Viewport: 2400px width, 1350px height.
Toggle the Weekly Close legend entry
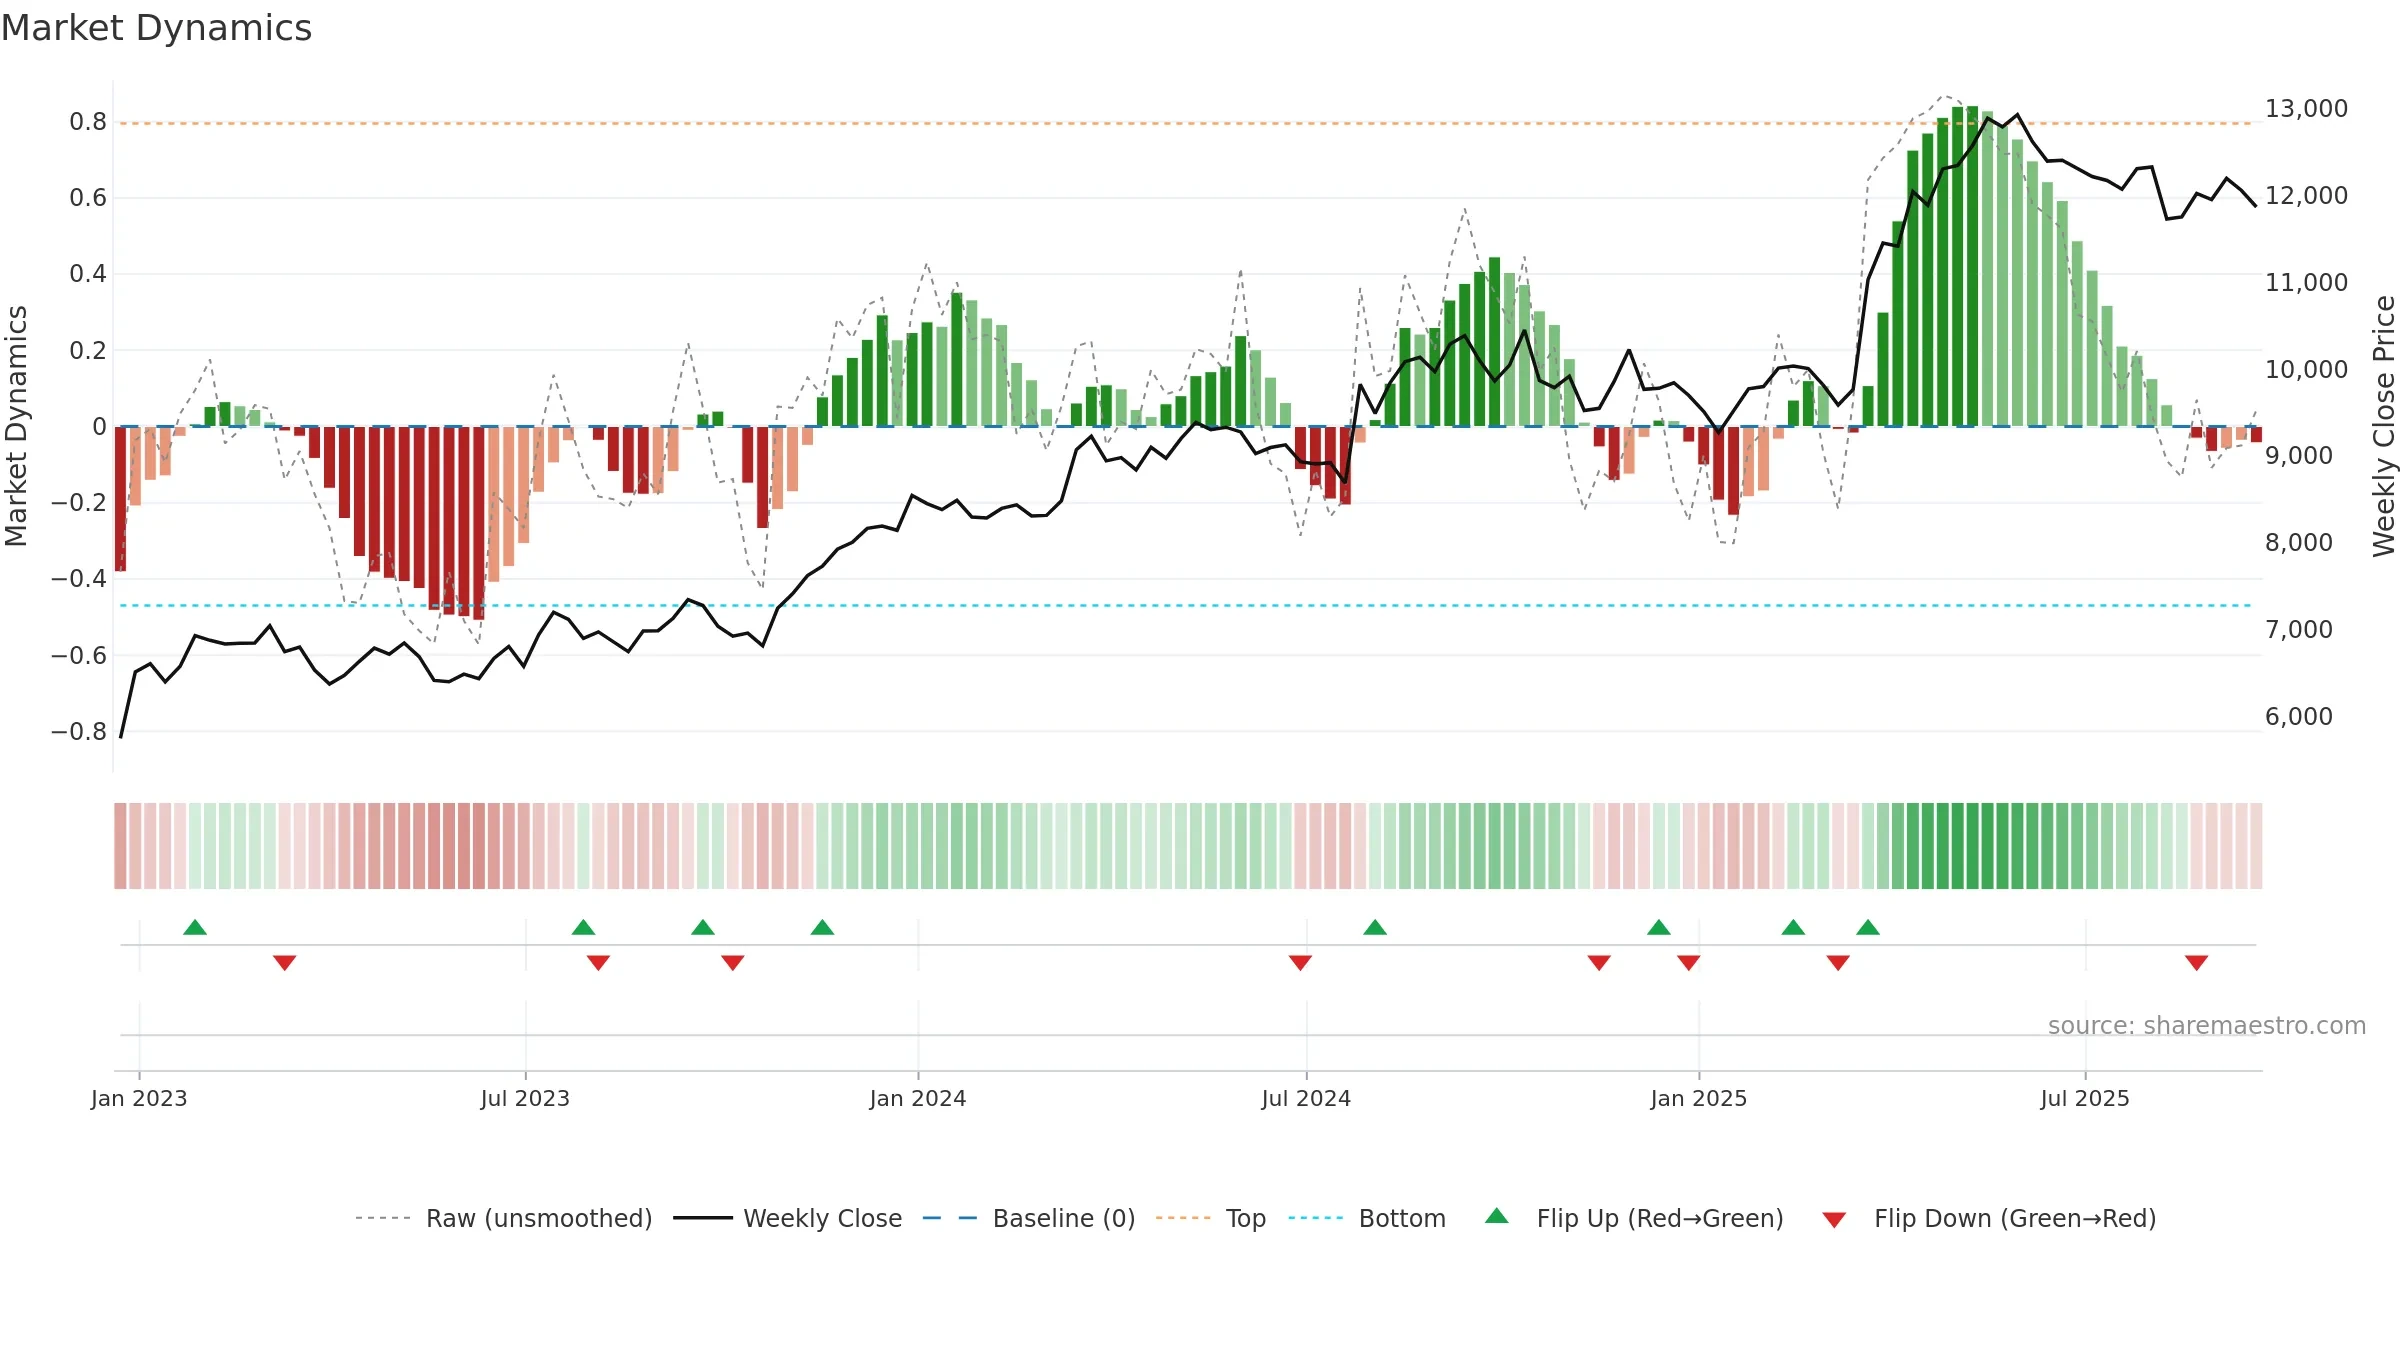tap(788, 1218)
